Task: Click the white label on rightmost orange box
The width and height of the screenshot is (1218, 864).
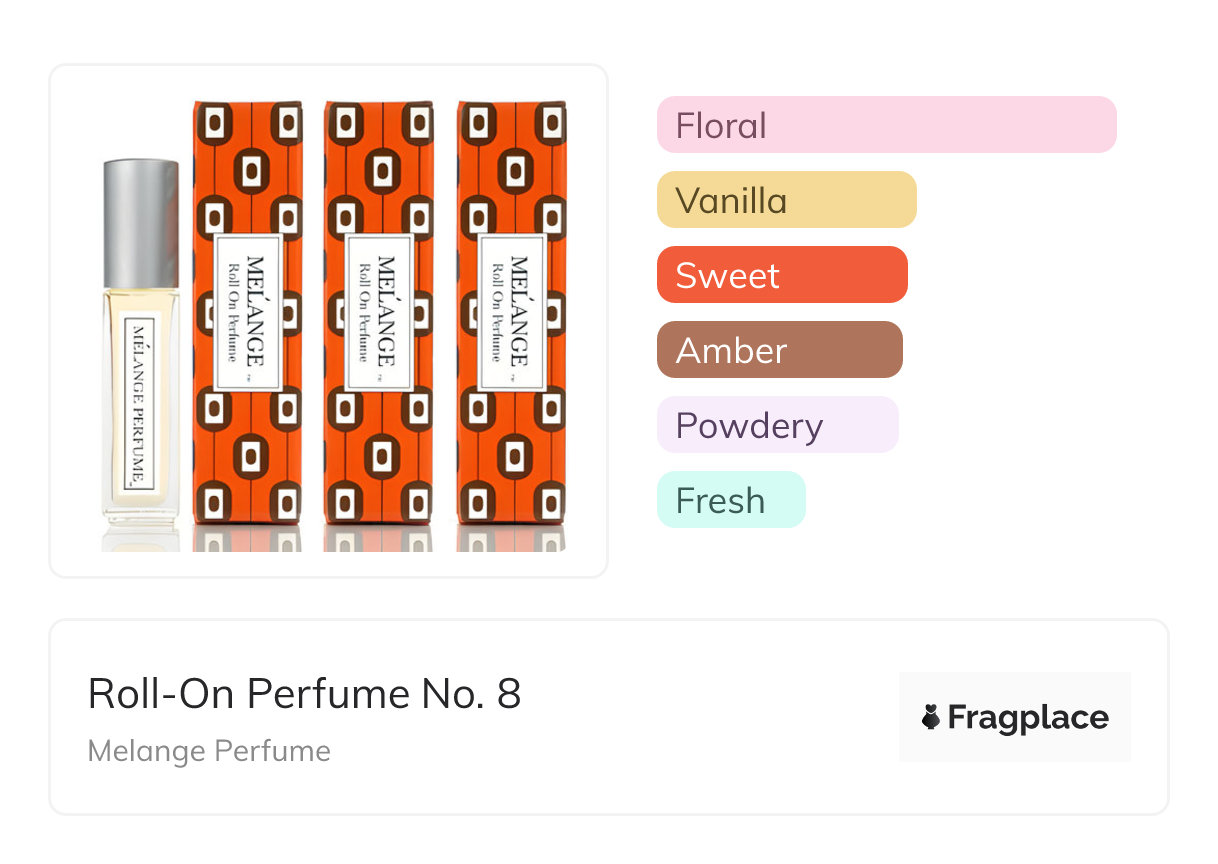Action: (512, 311)
